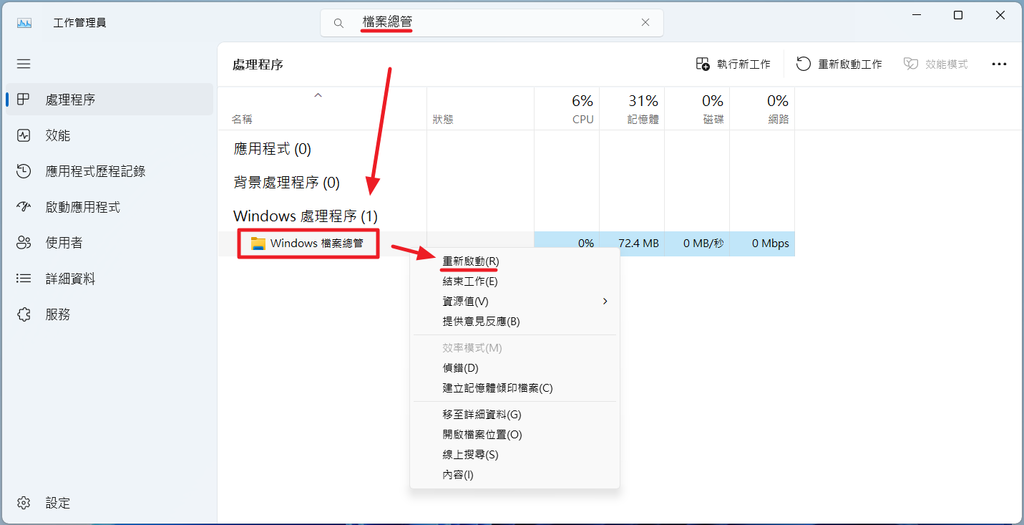1024x525 pixels.
Task: Choose 線上搜尋(S) menu item
Action: 515,454
